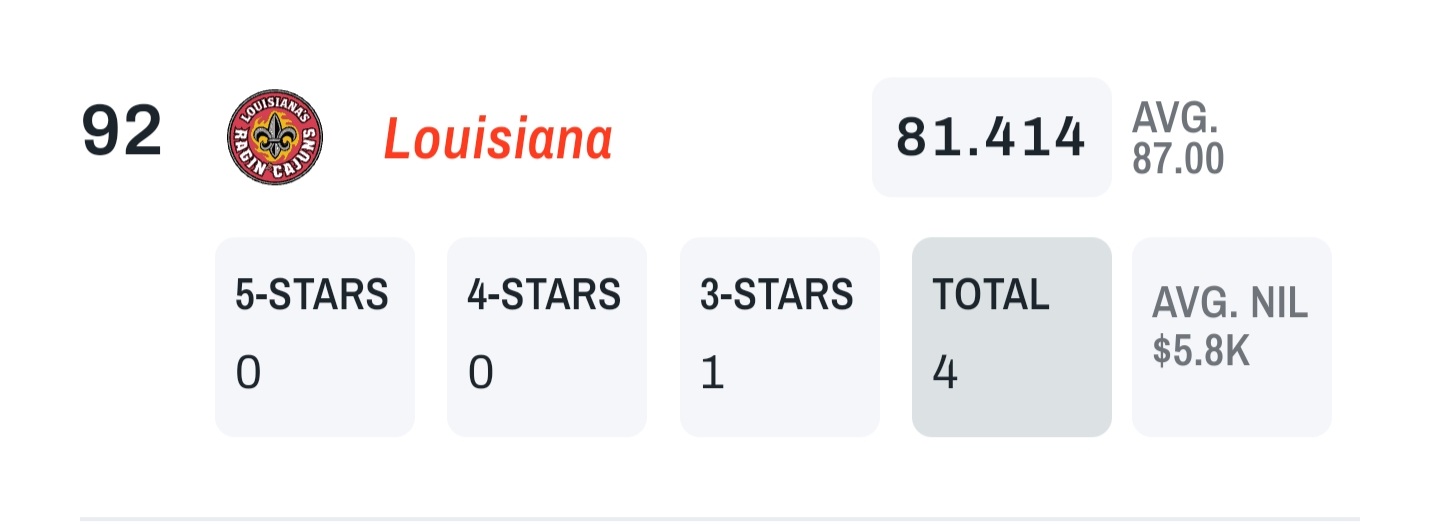1440x525 pixels.
Task: Click the 1 count under 3-STARS
Action: coord(712,374)
